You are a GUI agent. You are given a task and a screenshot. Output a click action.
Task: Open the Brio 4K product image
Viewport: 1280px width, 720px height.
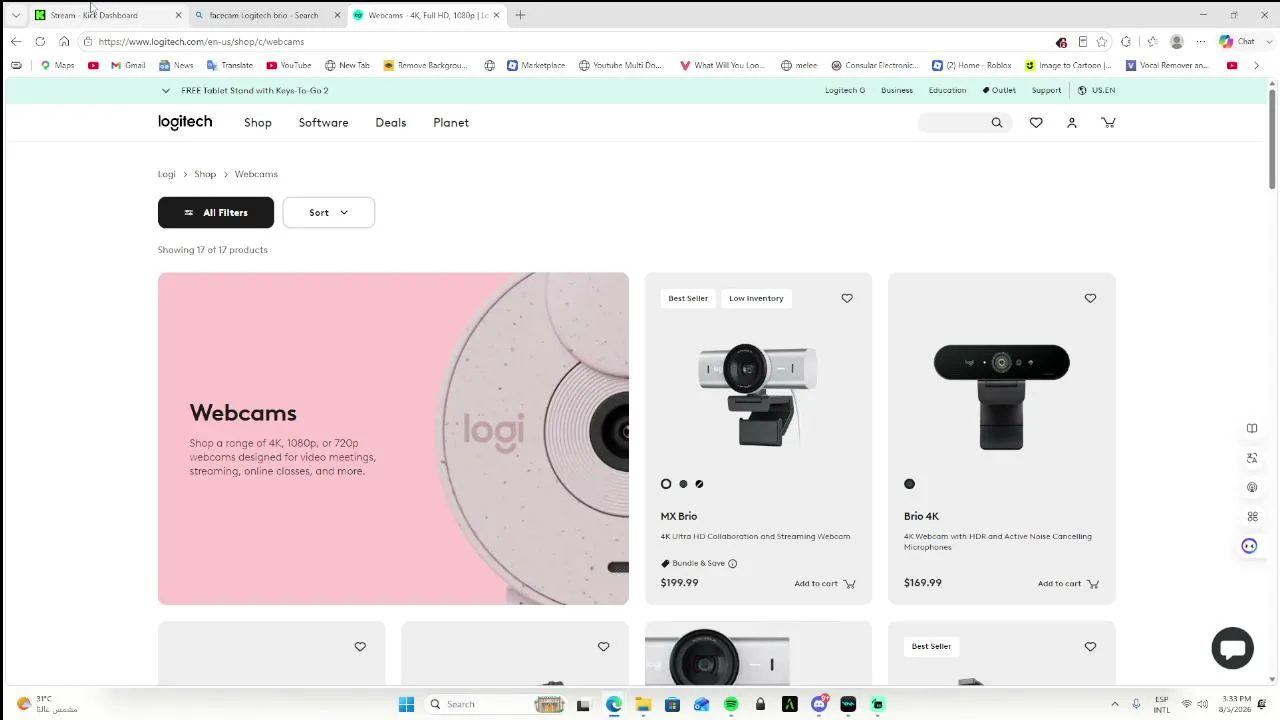[x=1001, y=397]
